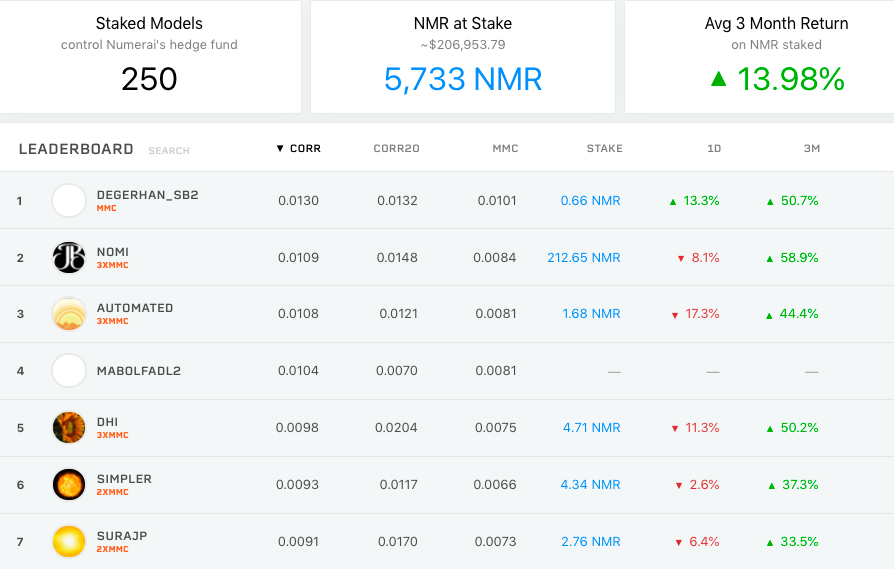
Task: Click NOMI's 212.65 NMR stake
Action: (x=584, y=258)
